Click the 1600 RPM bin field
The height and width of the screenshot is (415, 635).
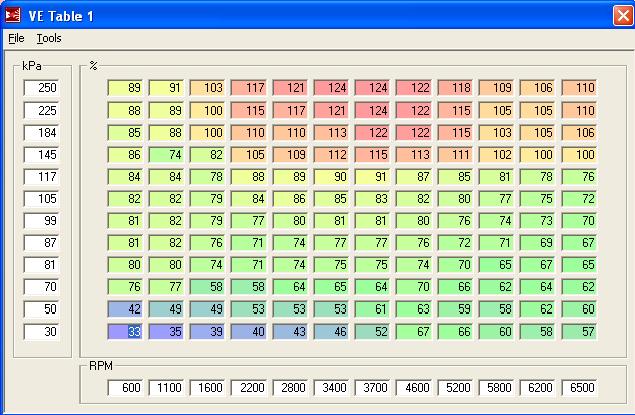[208, 387]
